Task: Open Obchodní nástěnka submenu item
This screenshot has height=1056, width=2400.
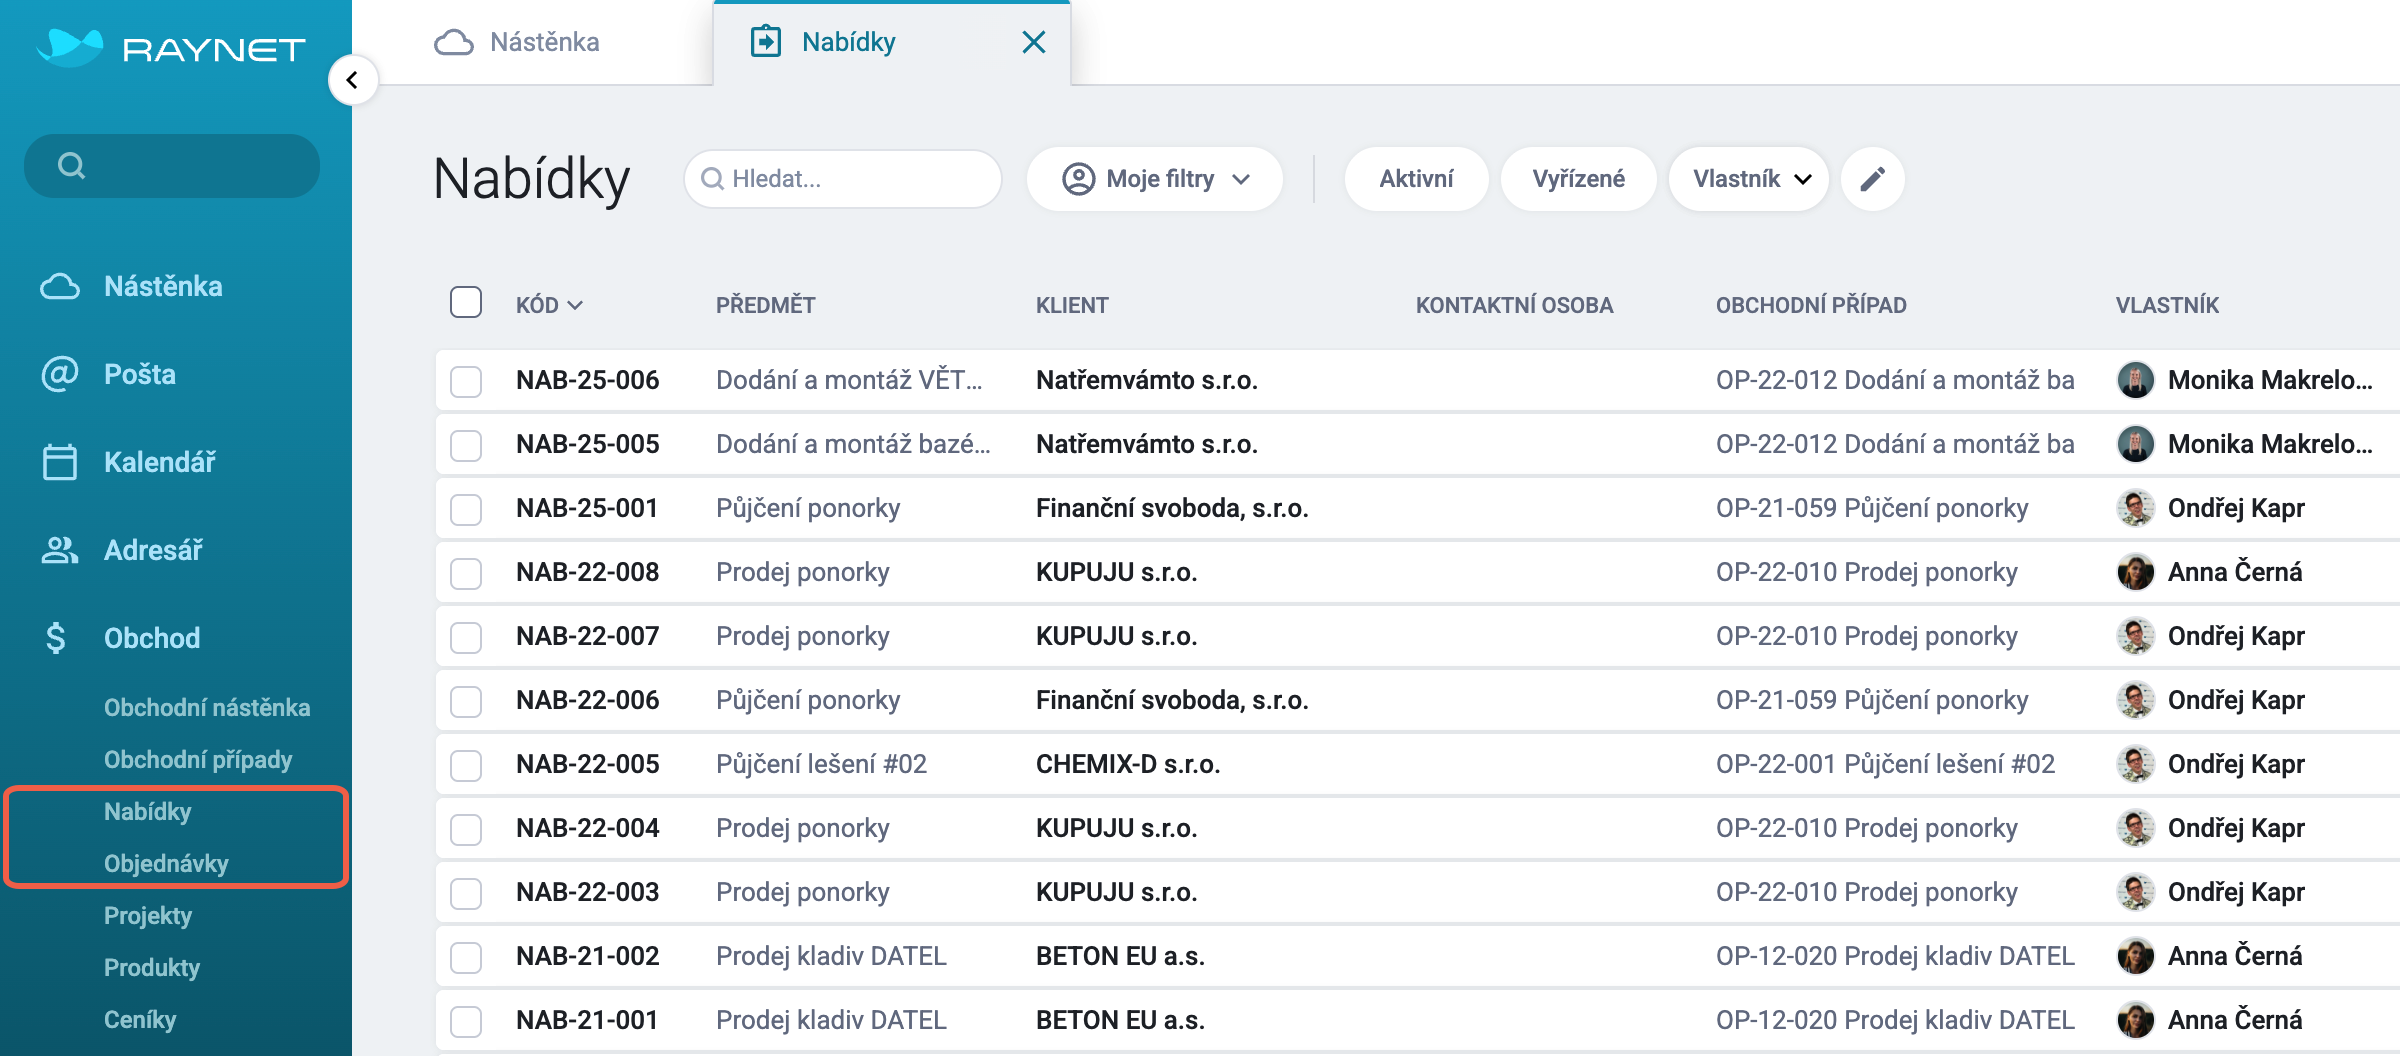Action: (207, 707)
